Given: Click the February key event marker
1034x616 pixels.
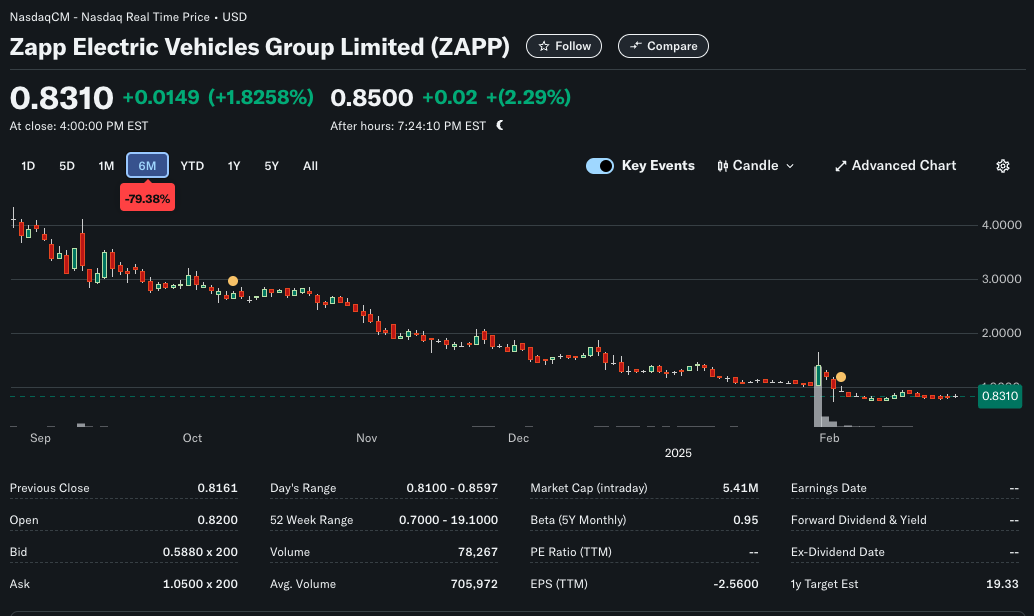Looking at the screenshot, I should pos(841,377).
